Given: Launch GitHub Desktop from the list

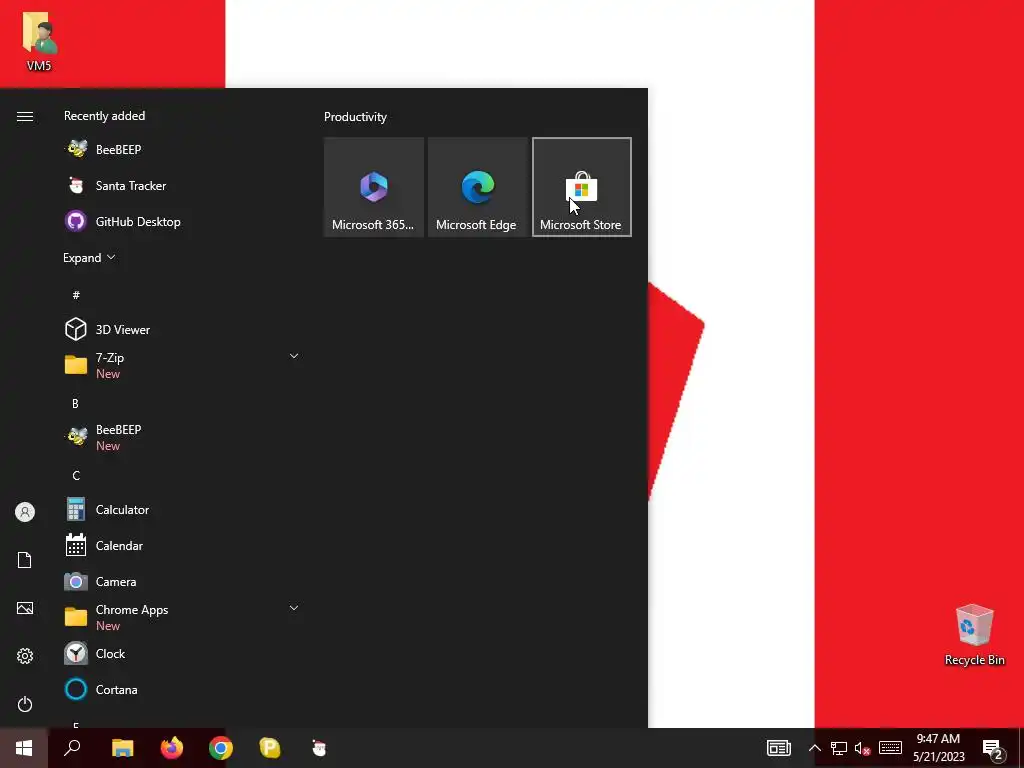Looking at the screenshot, I should (183, 221).
